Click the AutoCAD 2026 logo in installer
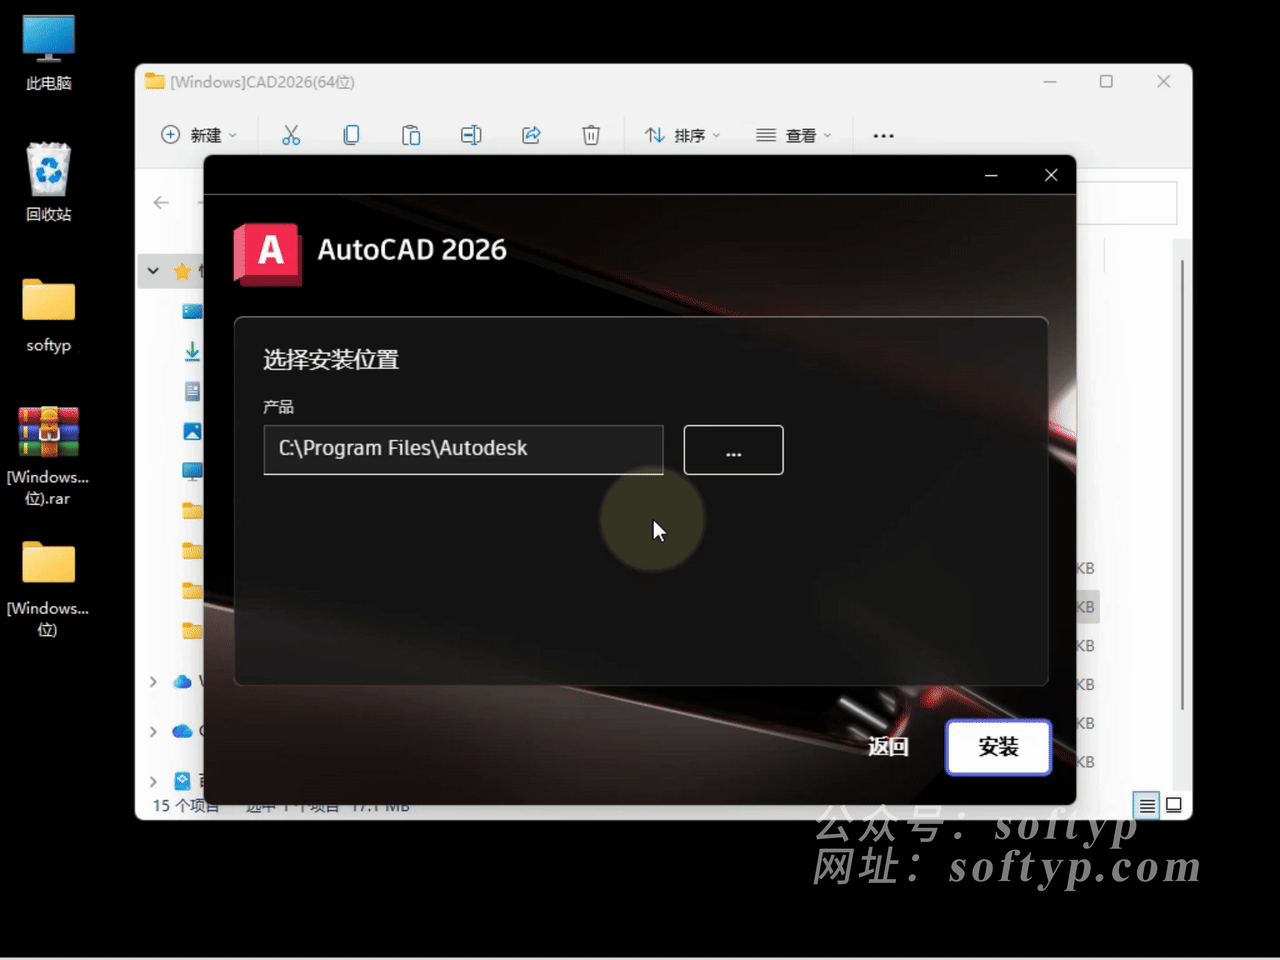Viewport: 1280px width, 960px height. (x=267, y=255)
